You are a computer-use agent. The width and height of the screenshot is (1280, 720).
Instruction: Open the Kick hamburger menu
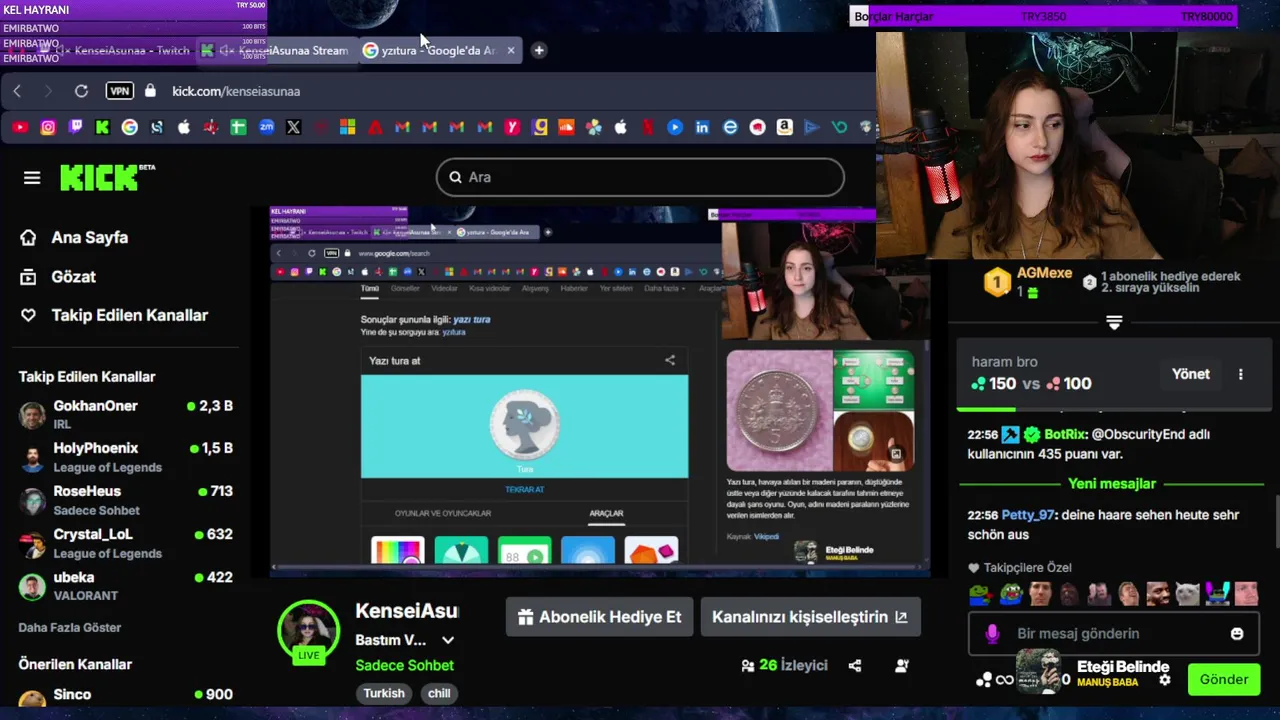32,177
